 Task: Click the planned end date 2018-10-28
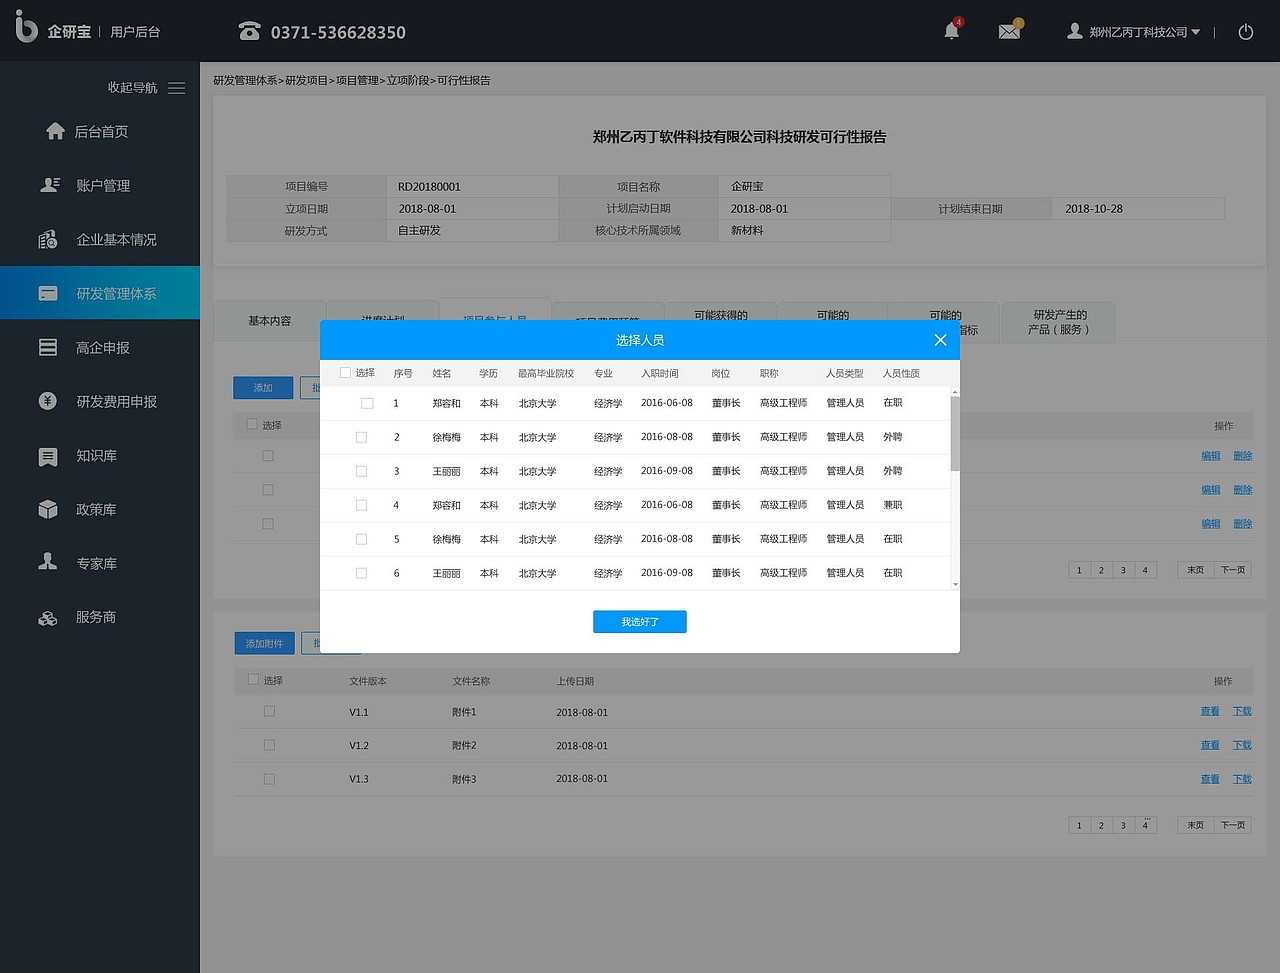1094,209
